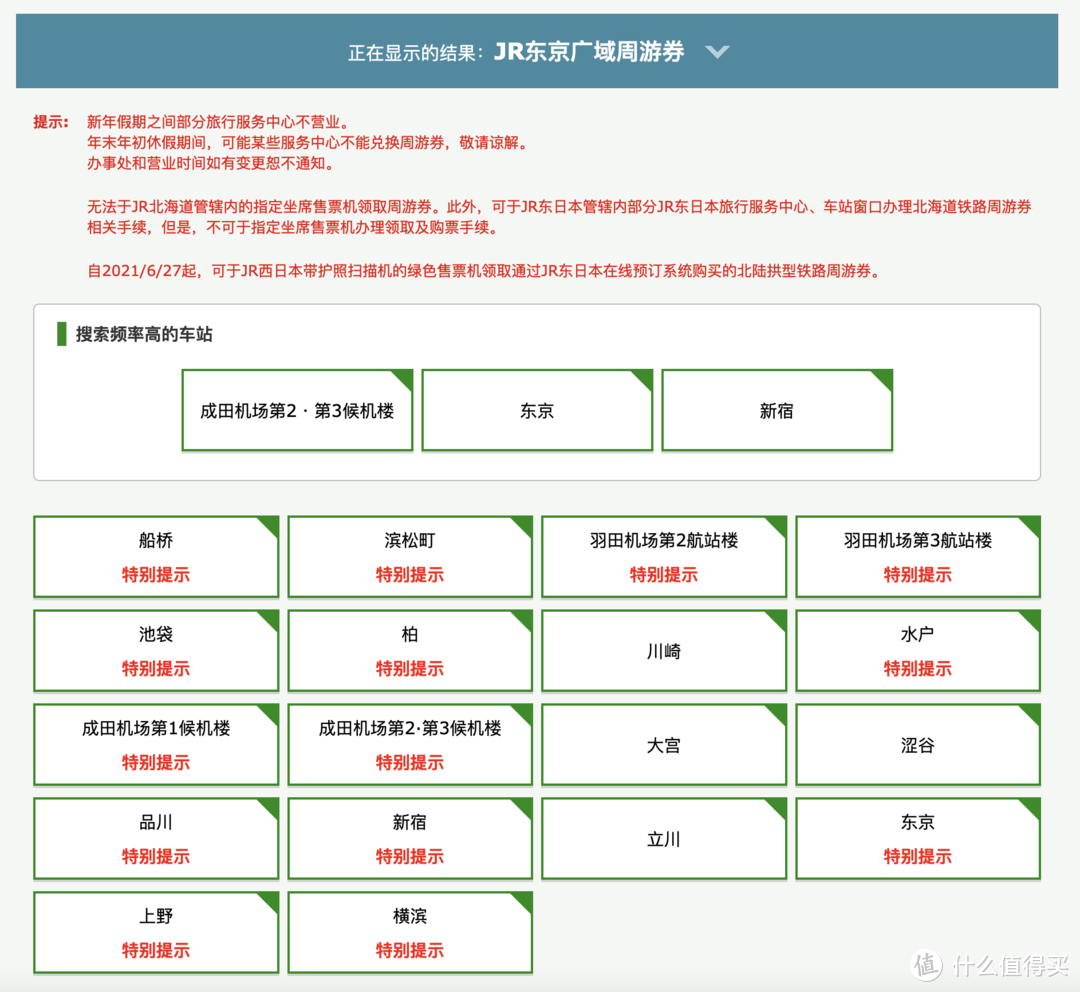Click the green corner marker on 川崎 card

(778, 617)
